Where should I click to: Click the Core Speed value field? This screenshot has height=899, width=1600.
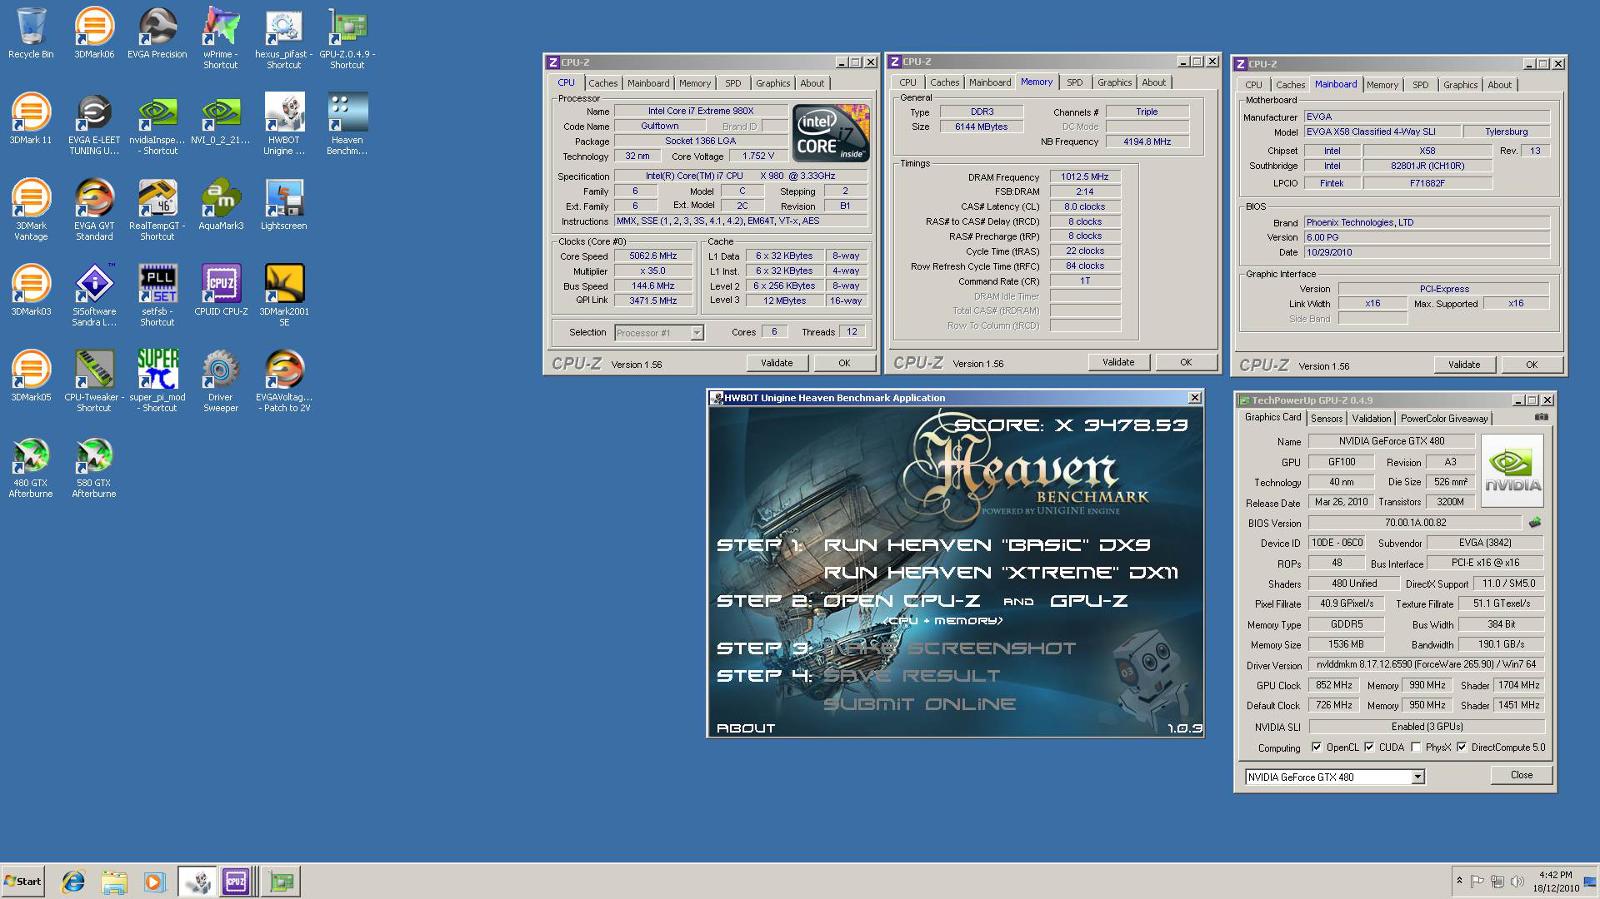pyautogui.click(x=653, y=256)
